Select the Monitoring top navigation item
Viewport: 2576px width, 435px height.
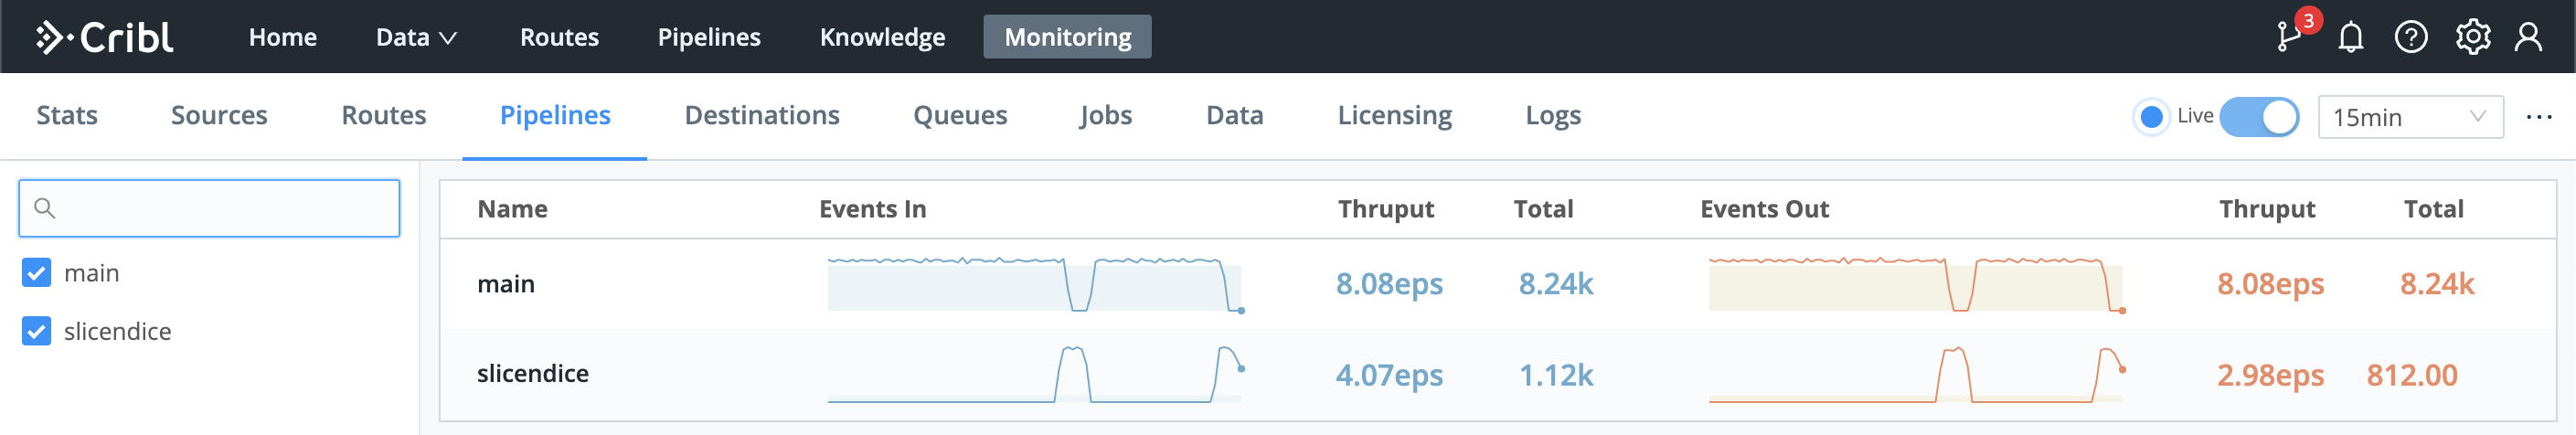click(1067, 37)
